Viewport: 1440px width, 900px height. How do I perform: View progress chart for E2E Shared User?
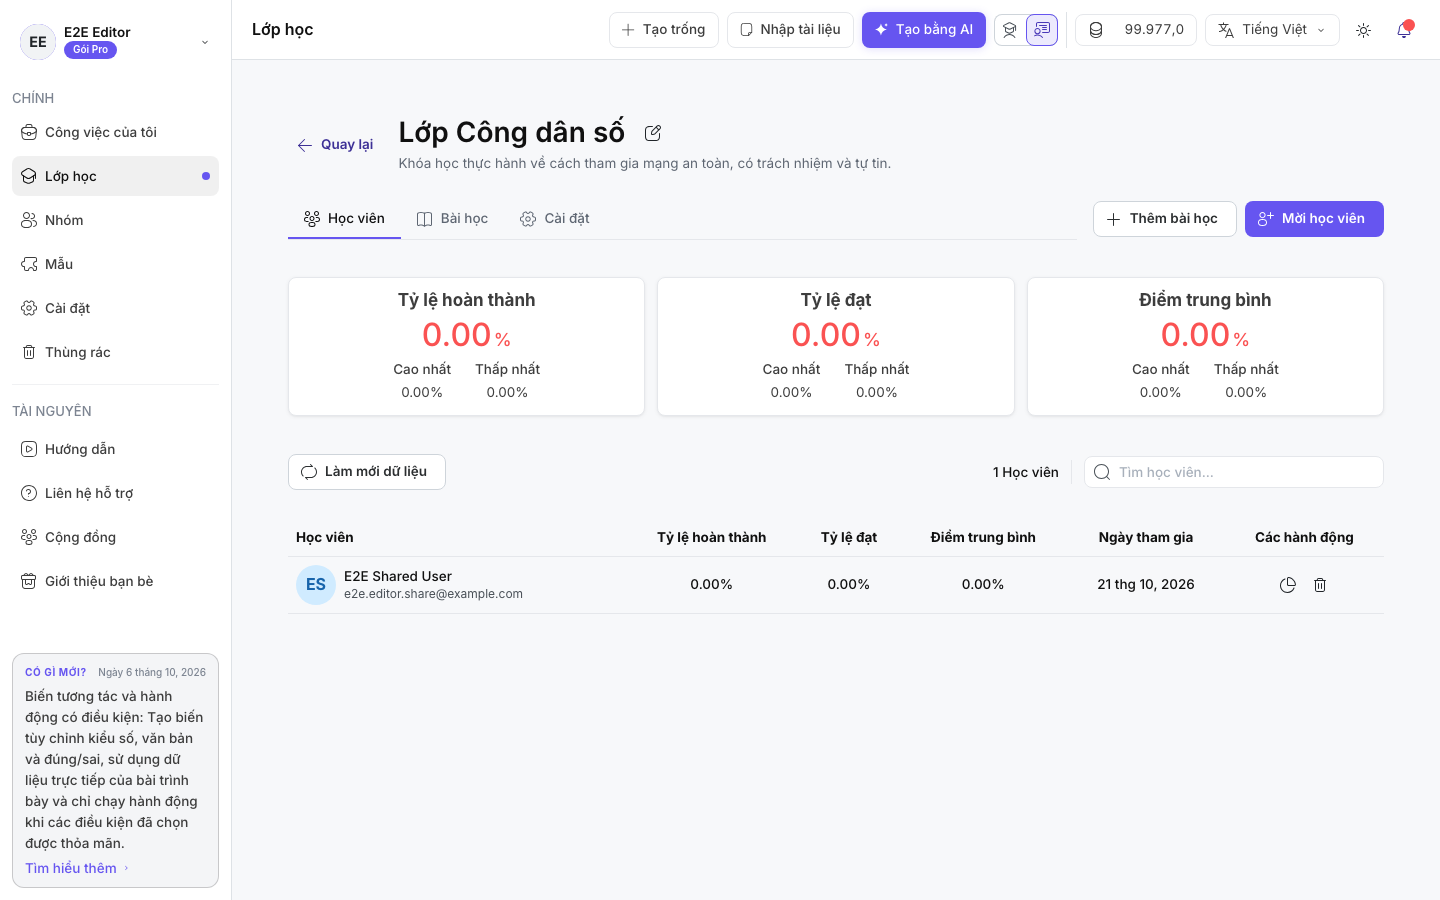[x=1288, y=585]
